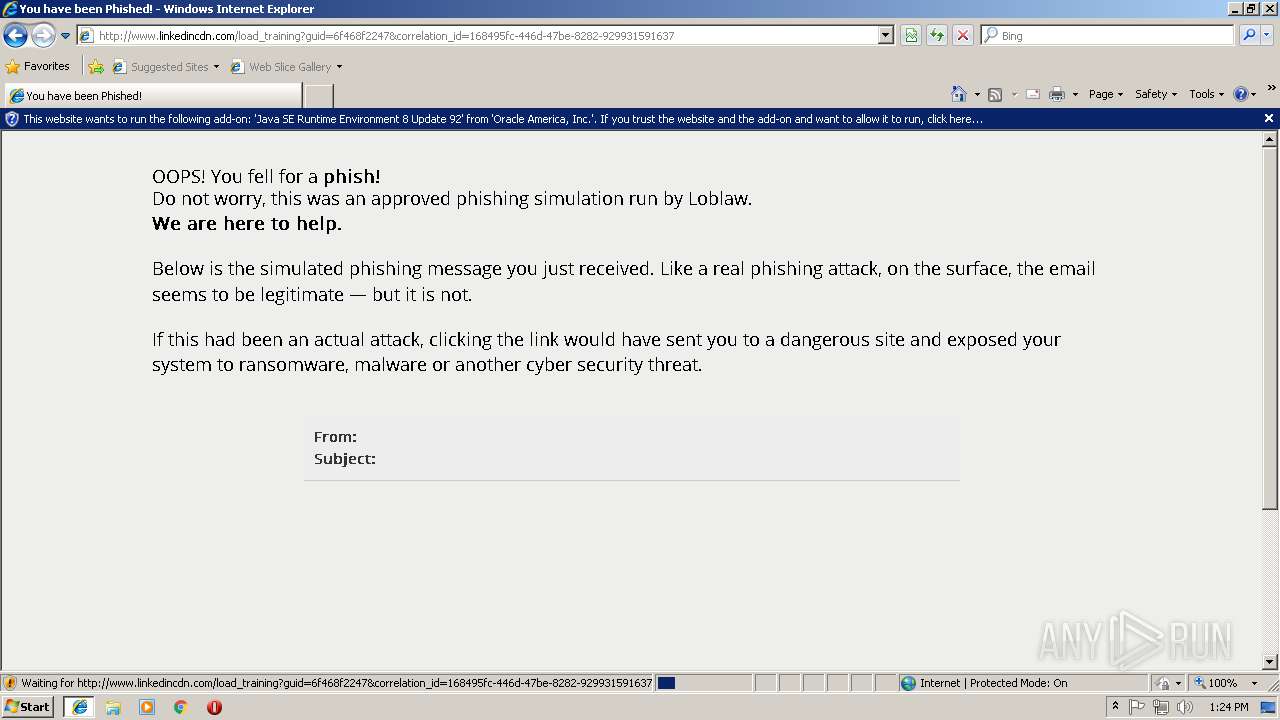This screenshot has width=1280, height=720.
Task: Restore down the Internet Explorer window
Action: coord(1251,9)
